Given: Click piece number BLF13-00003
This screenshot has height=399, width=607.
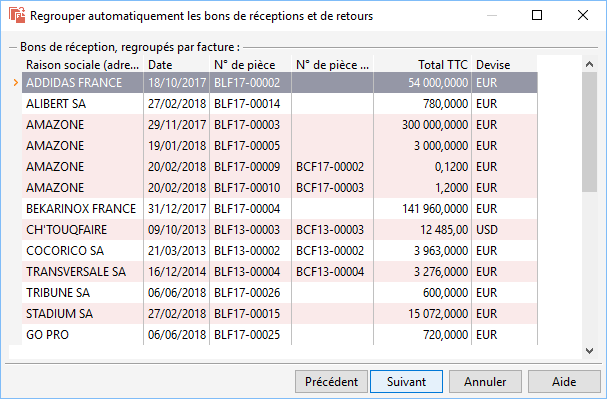Looking at the screenshot, I should tap(247, 229).
